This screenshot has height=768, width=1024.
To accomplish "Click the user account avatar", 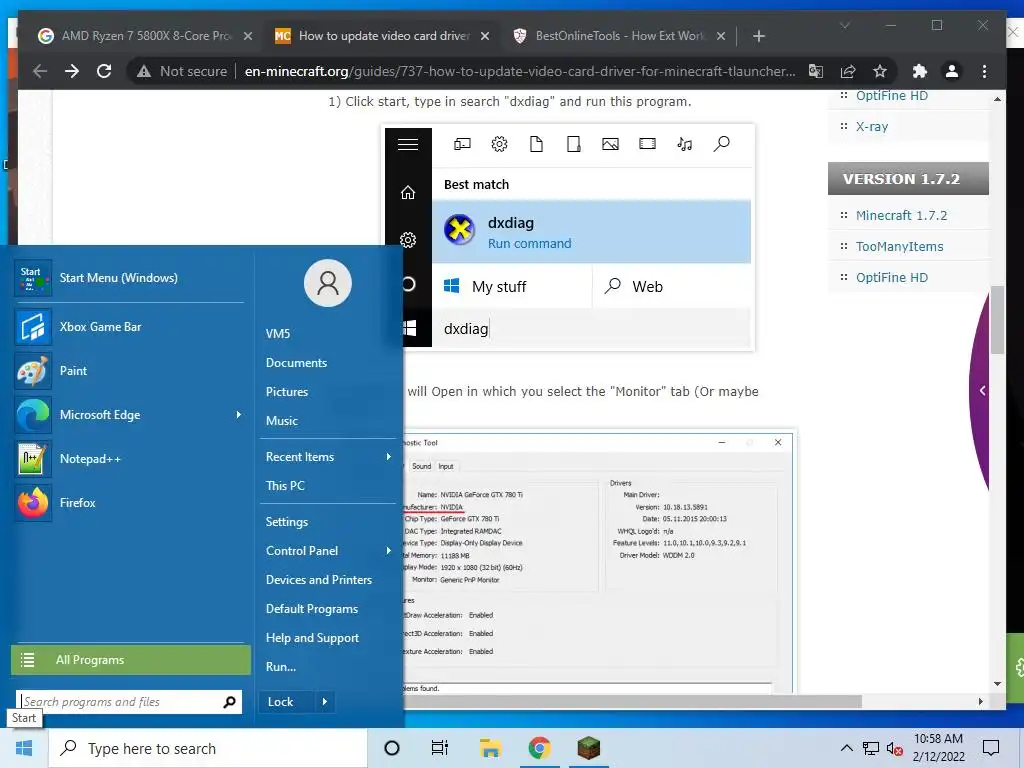I will coord(328,283).
